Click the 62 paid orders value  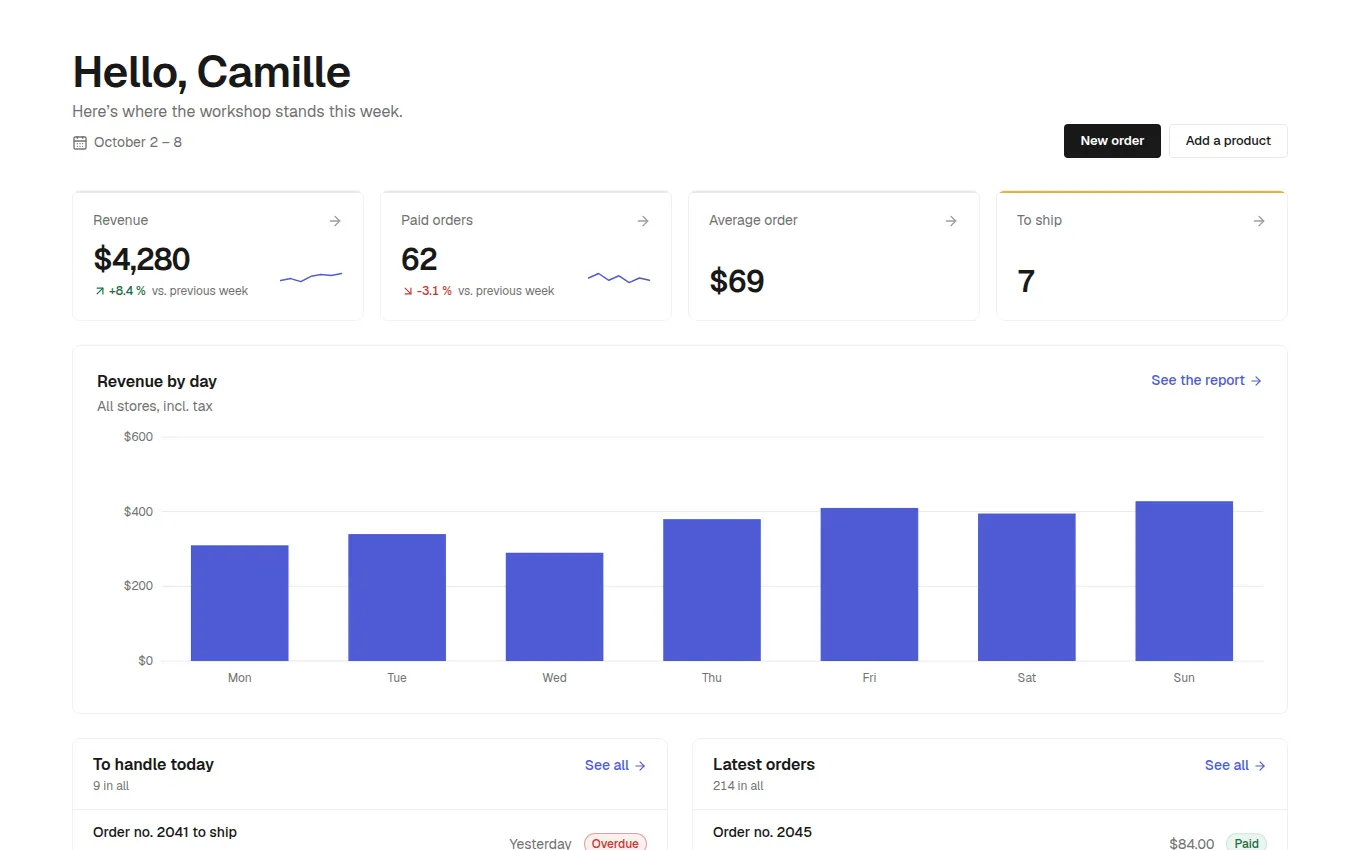pos(419,260)
